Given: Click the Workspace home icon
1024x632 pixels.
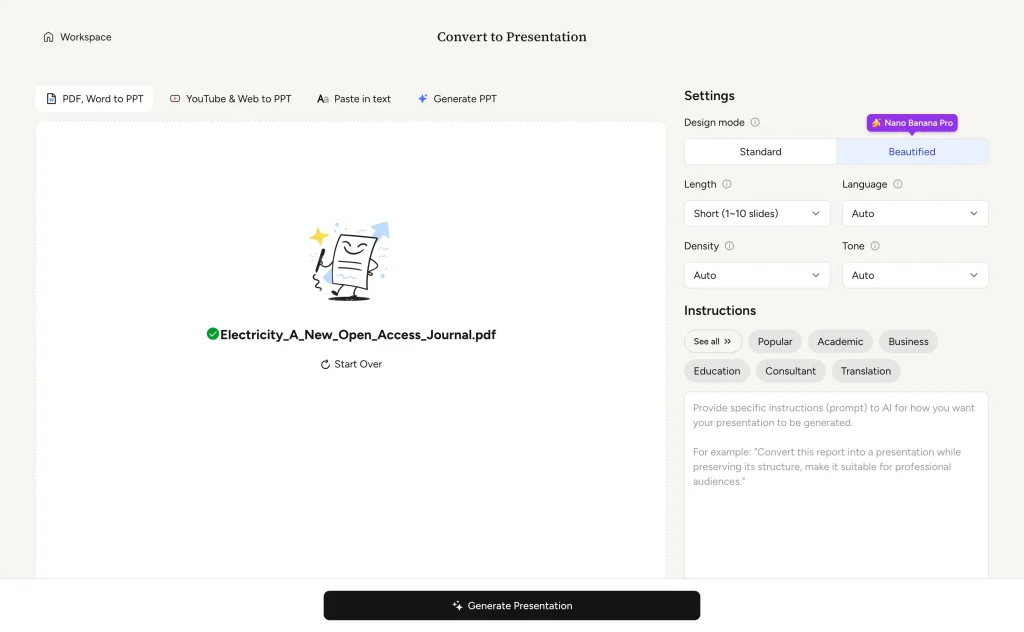Looking at the screenshot, I should (x=48, y=37).
